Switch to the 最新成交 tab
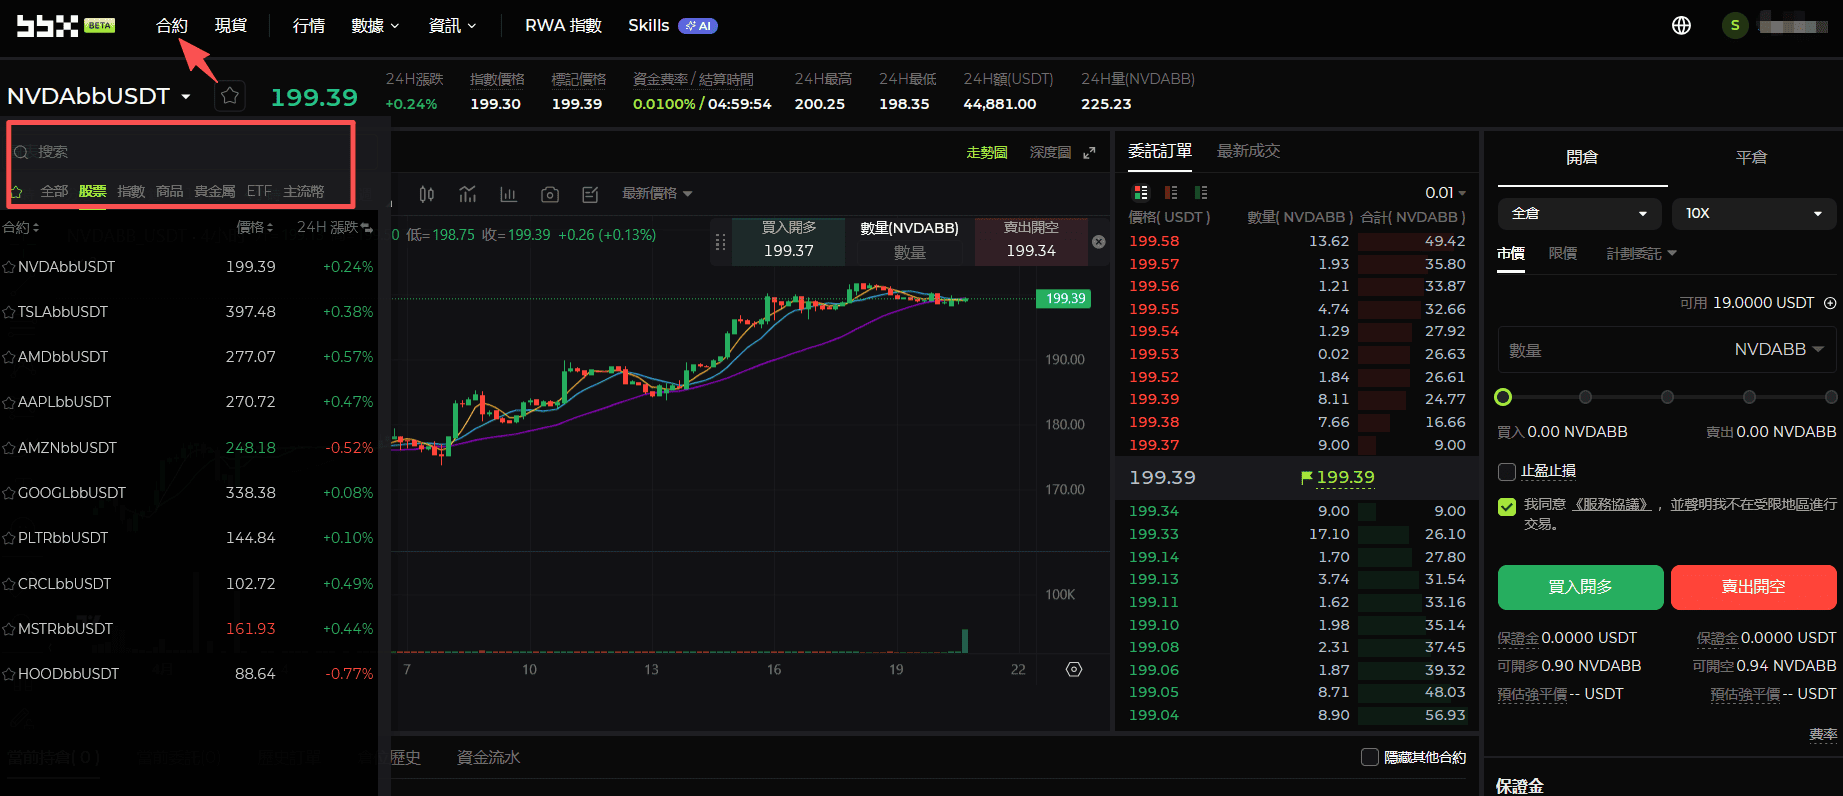The height and width of the screenshot is (796, 1843). [x=1248, y=151]
